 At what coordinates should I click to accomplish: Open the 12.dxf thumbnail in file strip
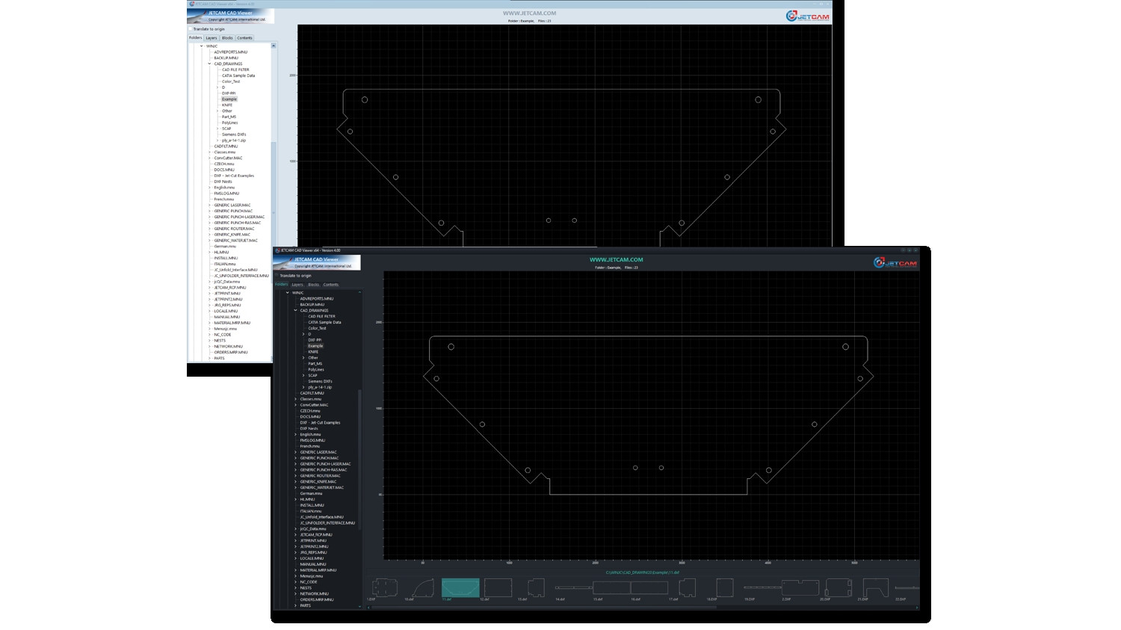click(x=498, y=588)
